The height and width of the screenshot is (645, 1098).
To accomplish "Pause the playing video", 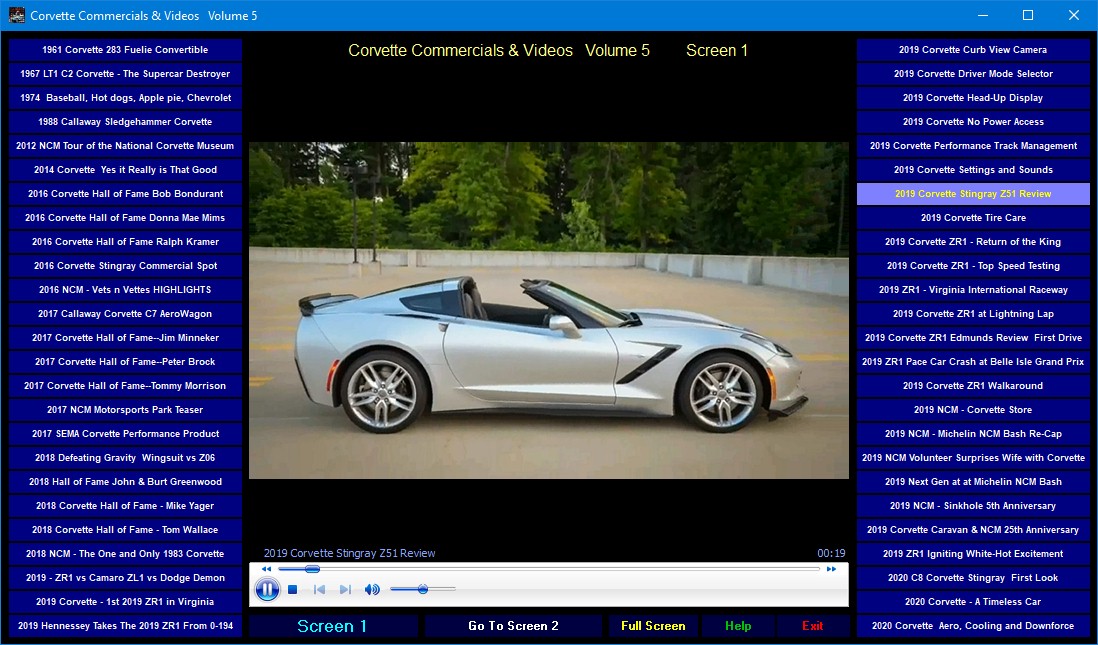I will (267, 590).
